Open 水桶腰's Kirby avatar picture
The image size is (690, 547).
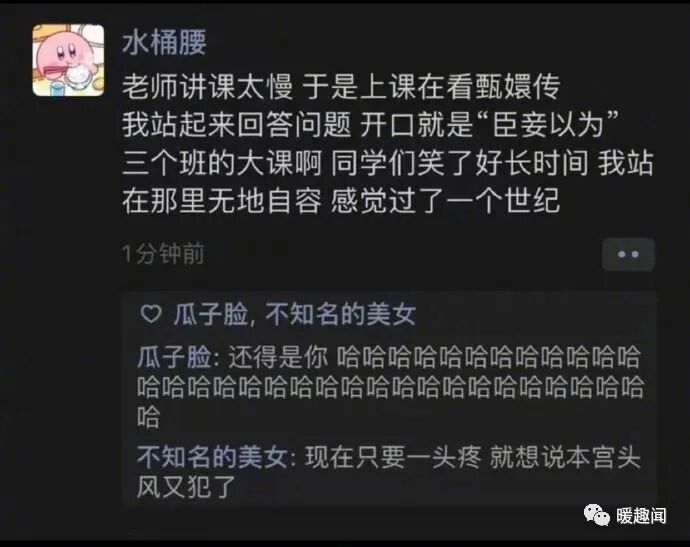pos(68,60)
